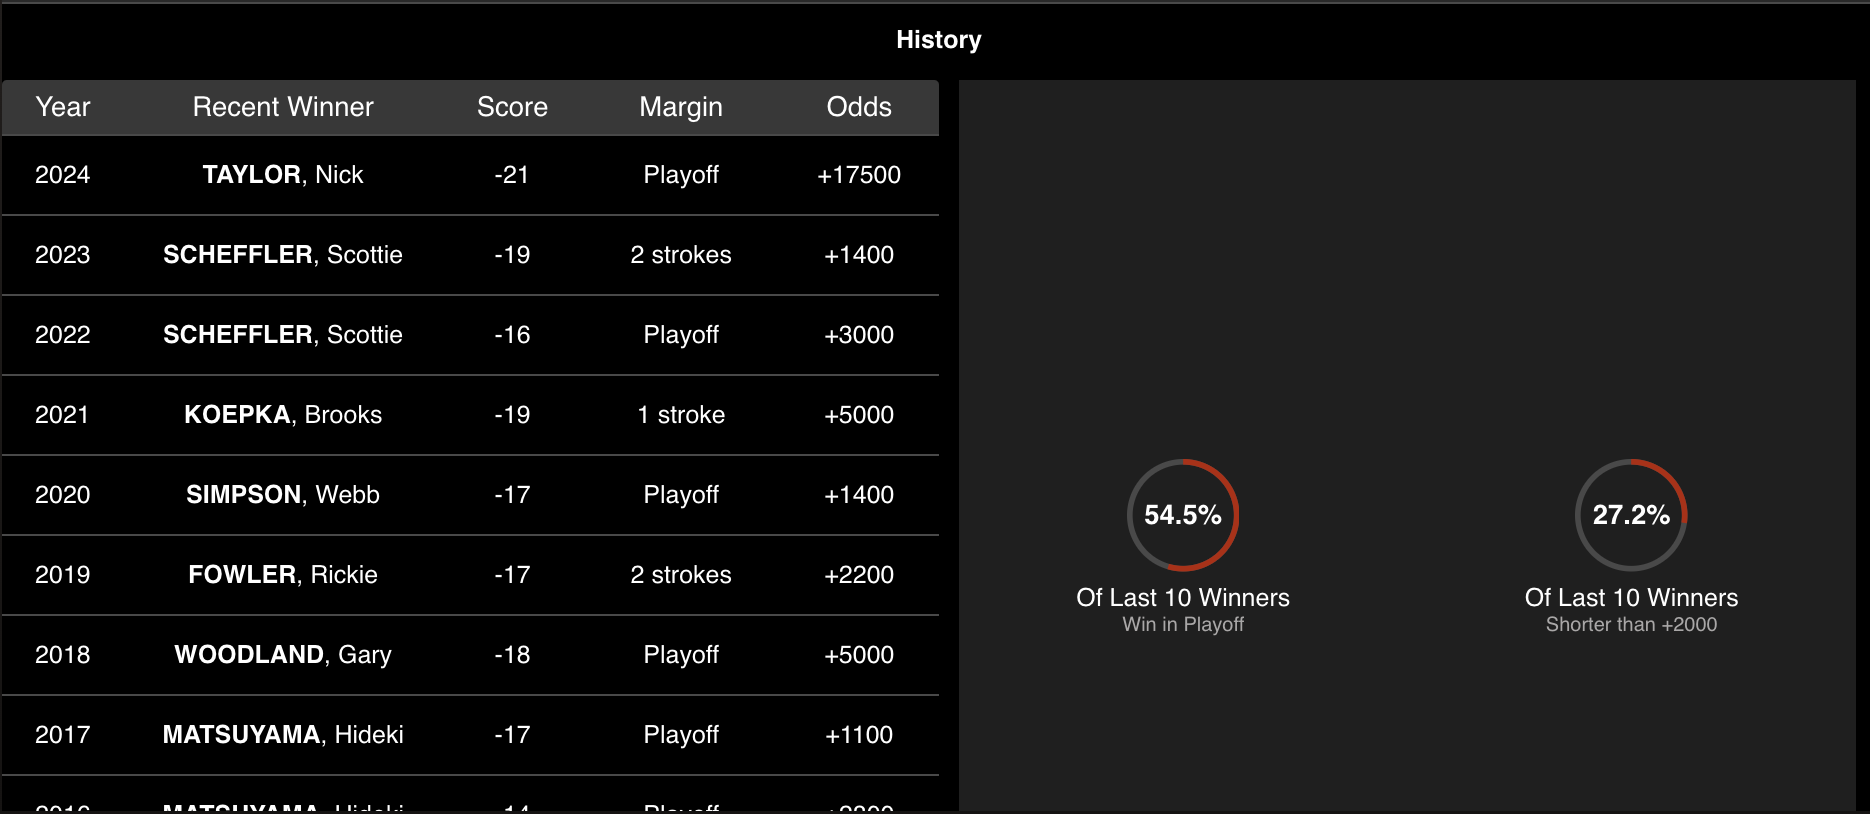1870x814 pixels.
Task: Click the 2021 year cell
Action: (x=62, y=415)
